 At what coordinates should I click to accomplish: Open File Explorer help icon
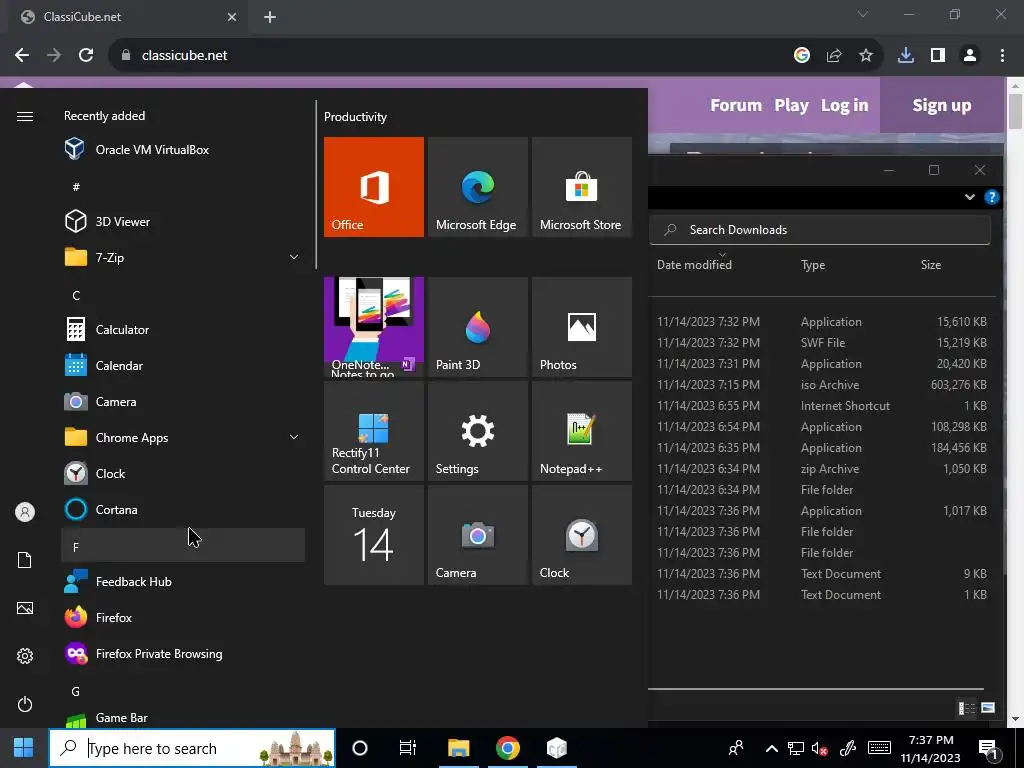(991, 197)
